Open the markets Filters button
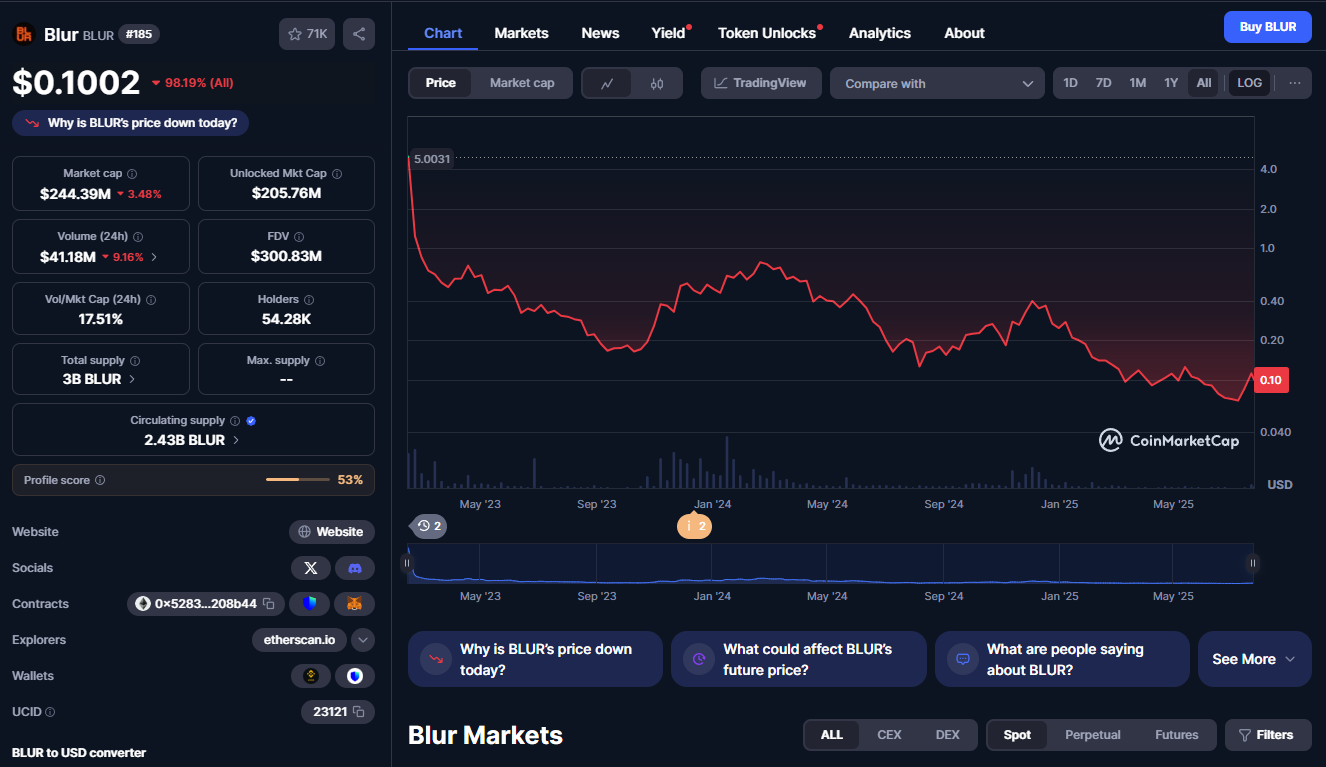 [1267, 735]
